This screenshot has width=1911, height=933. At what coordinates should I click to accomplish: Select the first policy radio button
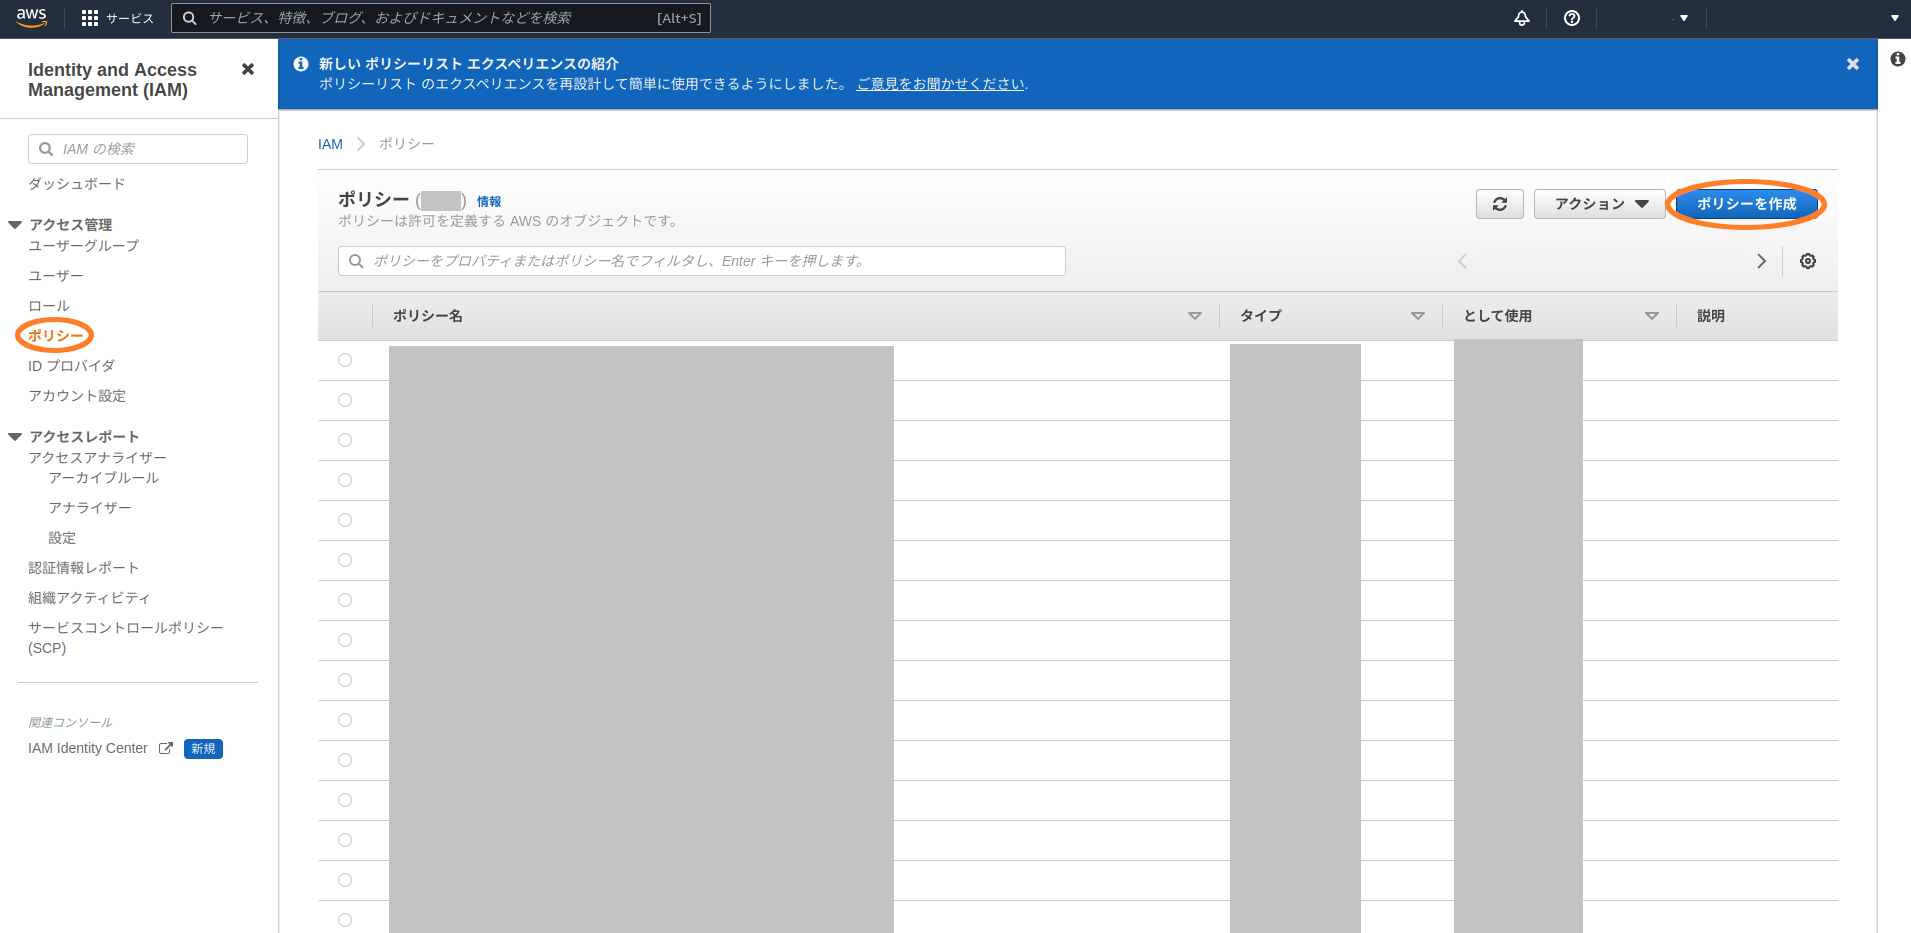click(345, 360)
